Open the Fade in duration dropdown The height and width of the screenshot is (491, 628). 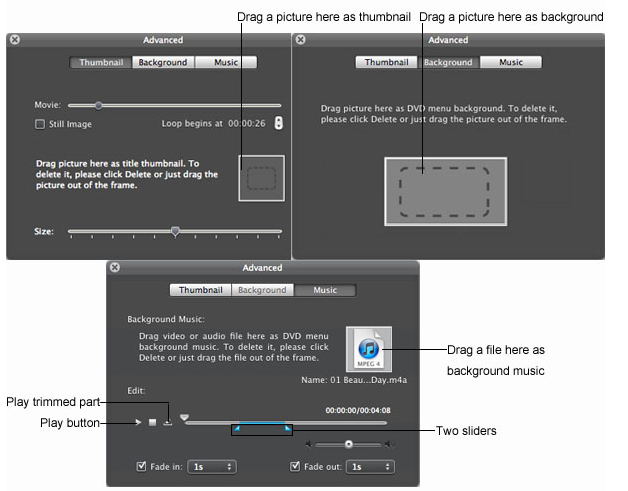[x=214, y=466]
